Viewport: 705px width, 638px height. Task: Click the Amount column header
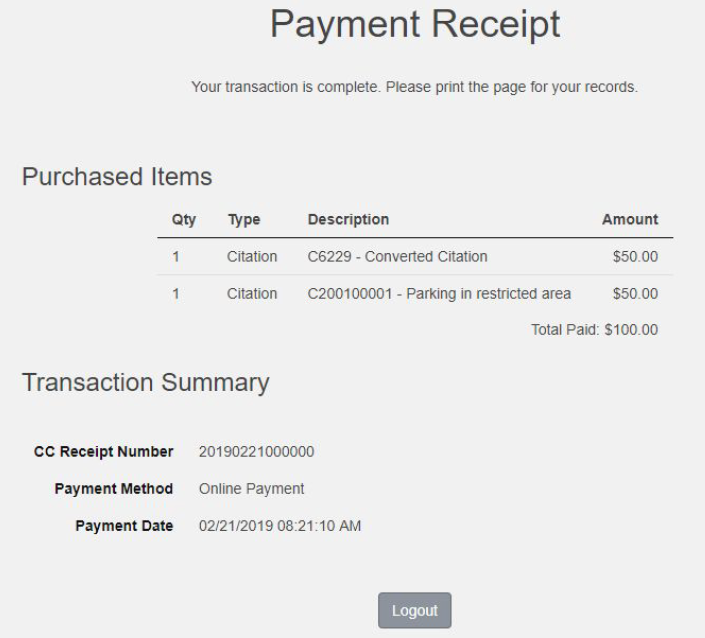click(629, 219)
